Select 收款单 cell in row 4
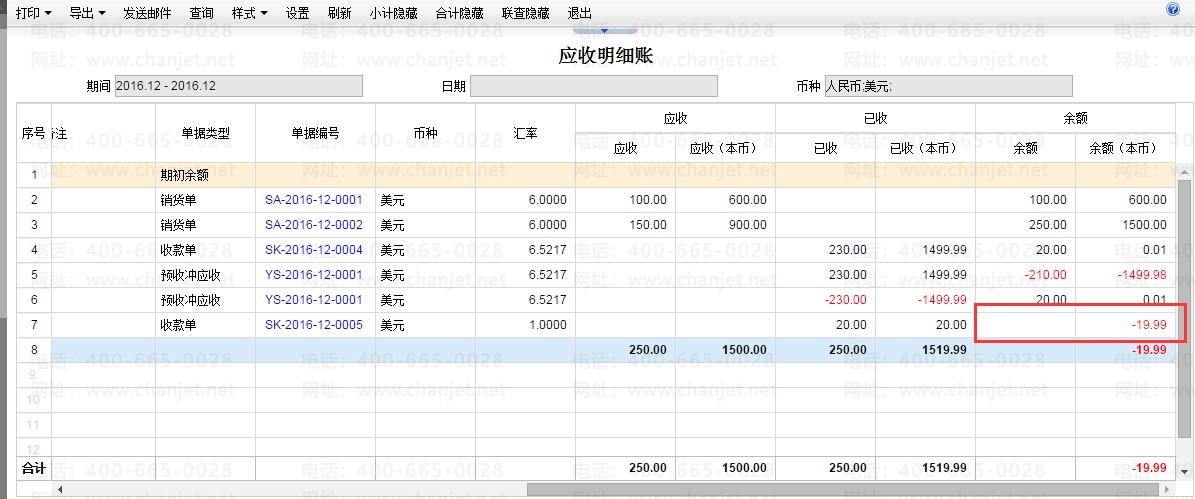The width and height of the screenshot is (1195, 499). [x=206, y=250]
